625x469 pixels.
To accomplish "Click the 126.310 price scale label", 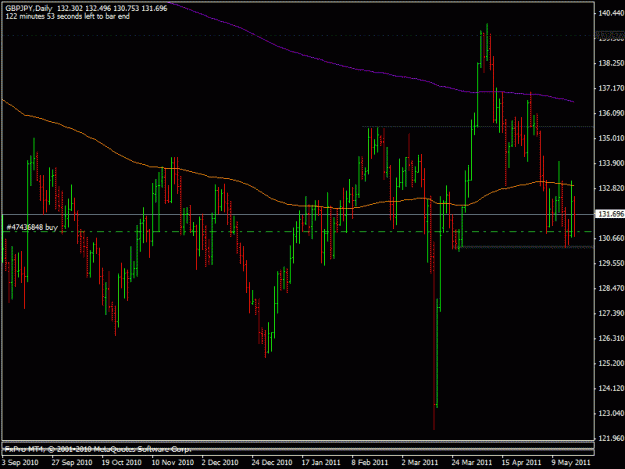I will (x=611, y=338).
